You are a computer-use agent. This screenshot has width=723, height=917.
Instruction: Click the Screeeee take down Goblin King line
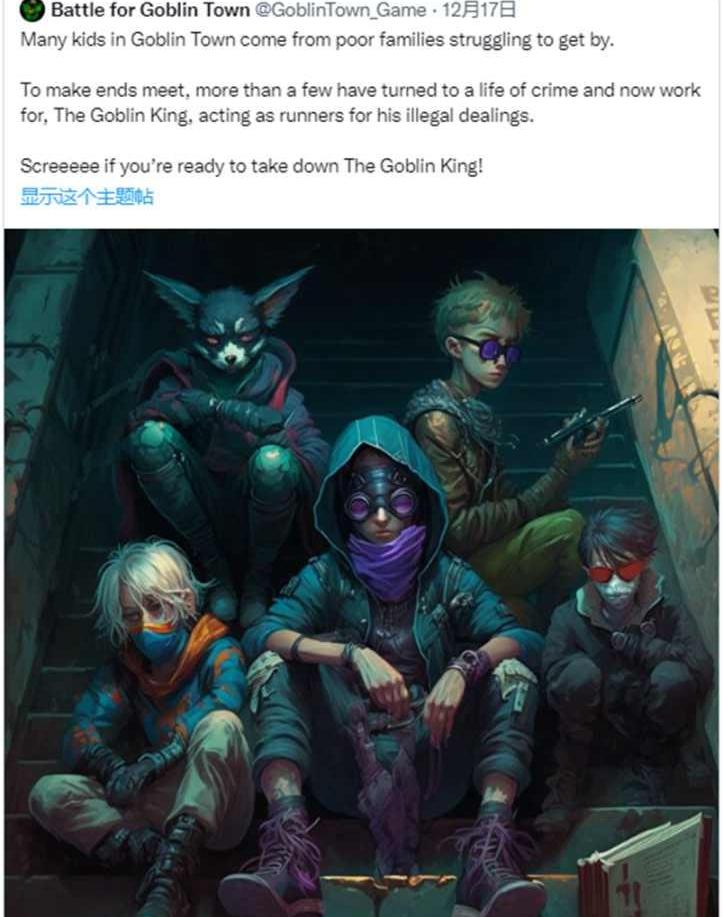[x=252, y=166]
